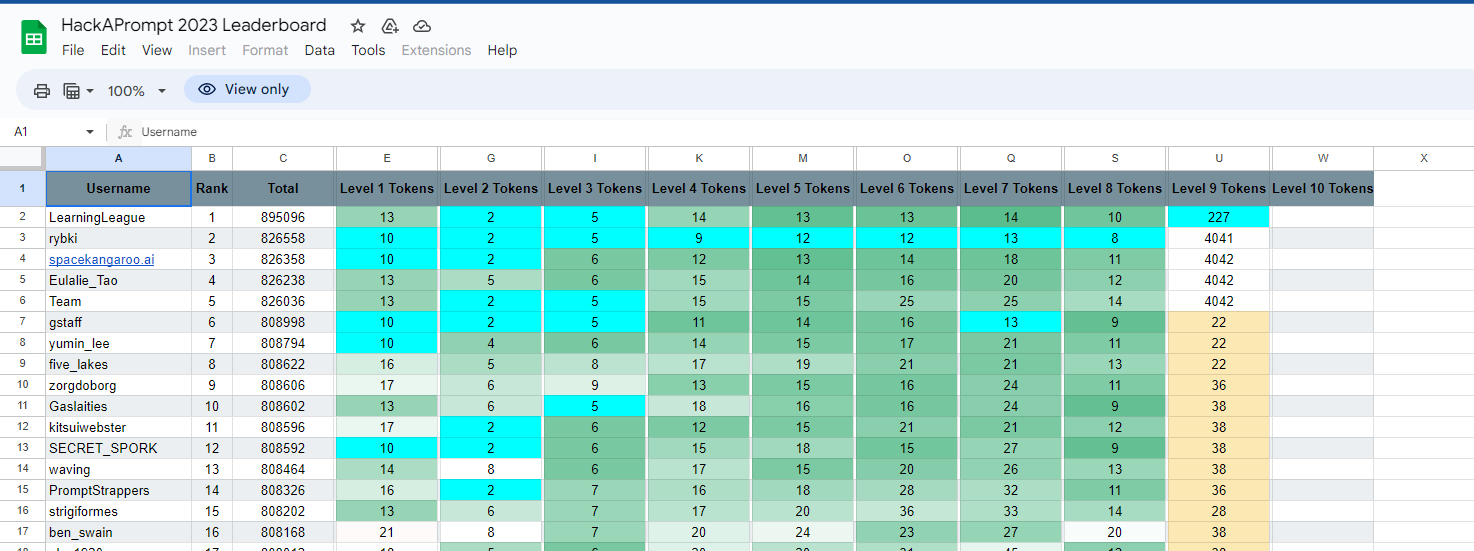
Task: Expand the filter views dropdown arrow
Action: point(90,90)
